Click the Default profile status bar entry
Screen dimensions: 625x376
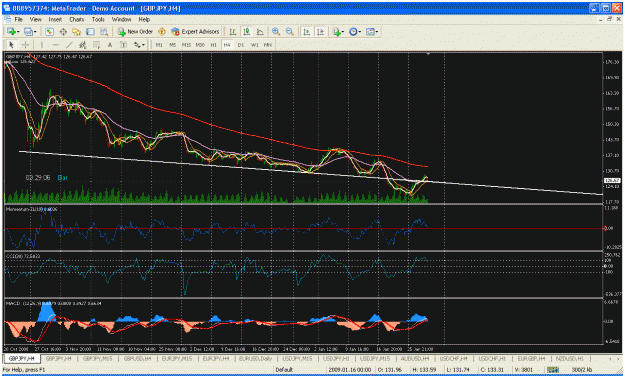284,370
